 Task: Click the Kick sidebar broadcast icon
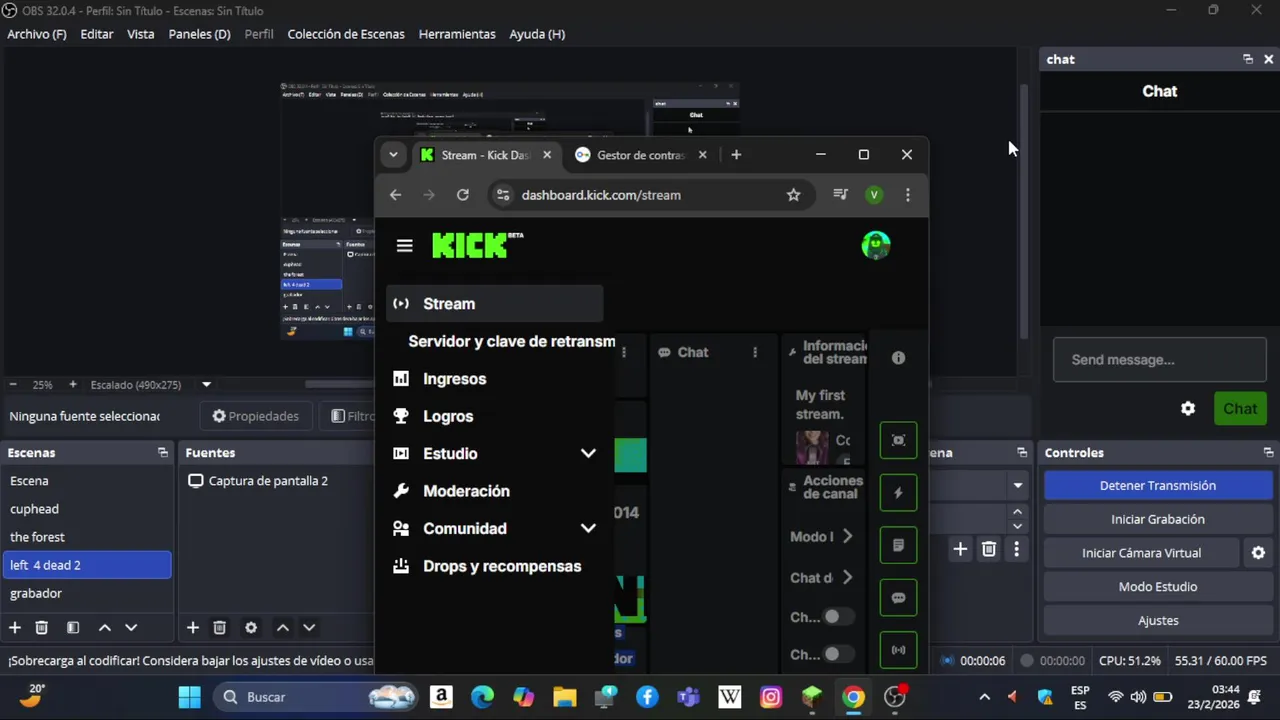(898, 650)
